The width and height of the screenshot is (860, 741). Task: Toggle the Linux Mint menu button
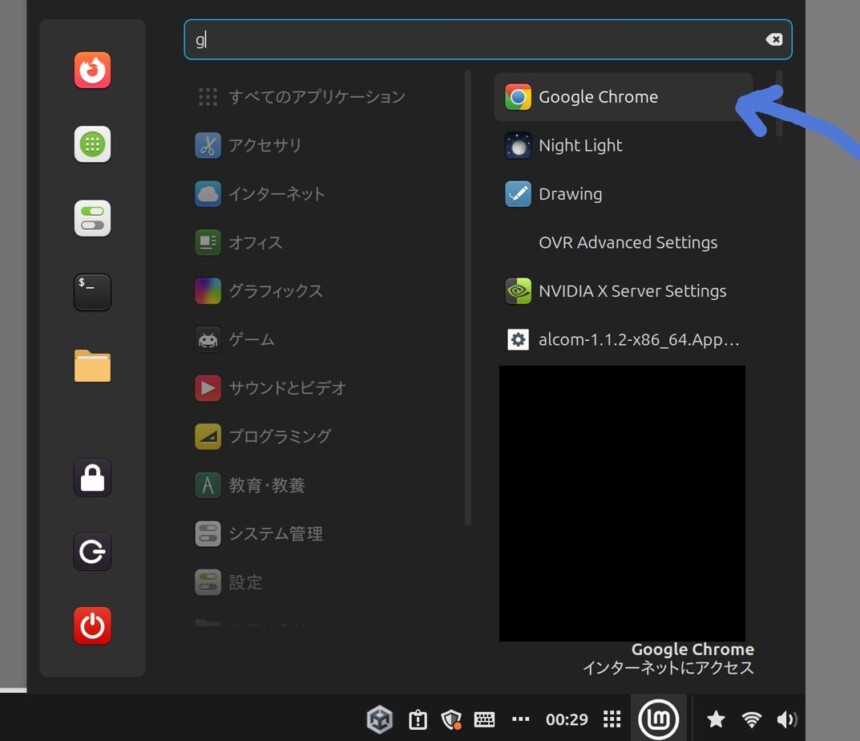[x=658, y=719]
